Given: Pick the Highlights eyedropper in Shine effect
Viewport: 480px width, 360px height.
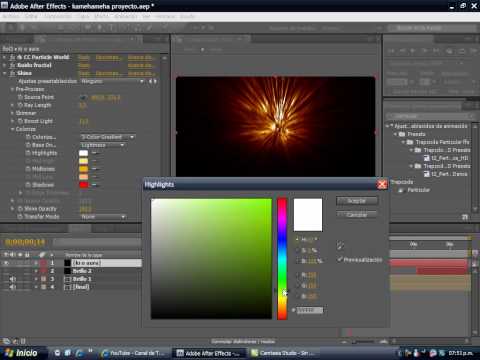Looking at the screenshot, I should 94,153.
